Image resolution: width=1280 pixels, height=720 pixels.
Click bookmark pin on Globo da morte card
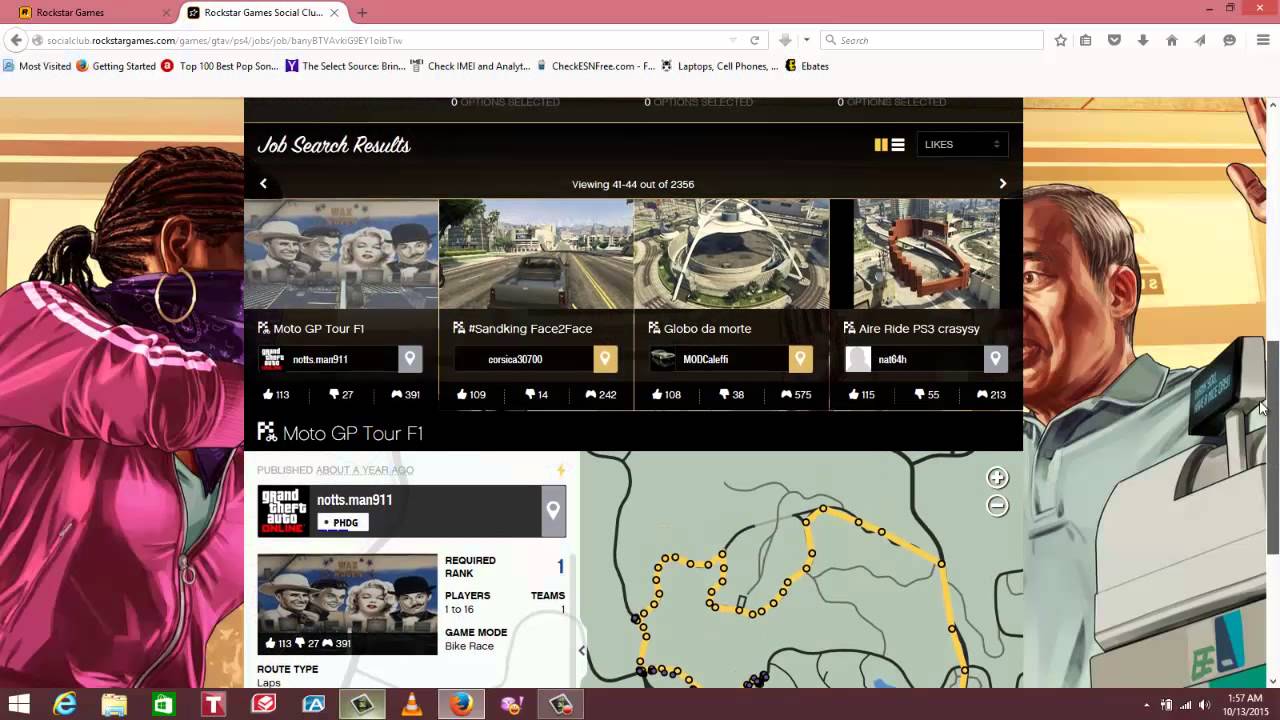point(800,359)
